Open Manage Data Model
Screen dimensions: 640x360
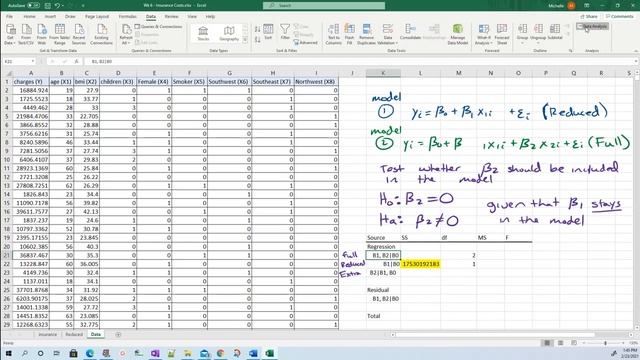point(458,34)
